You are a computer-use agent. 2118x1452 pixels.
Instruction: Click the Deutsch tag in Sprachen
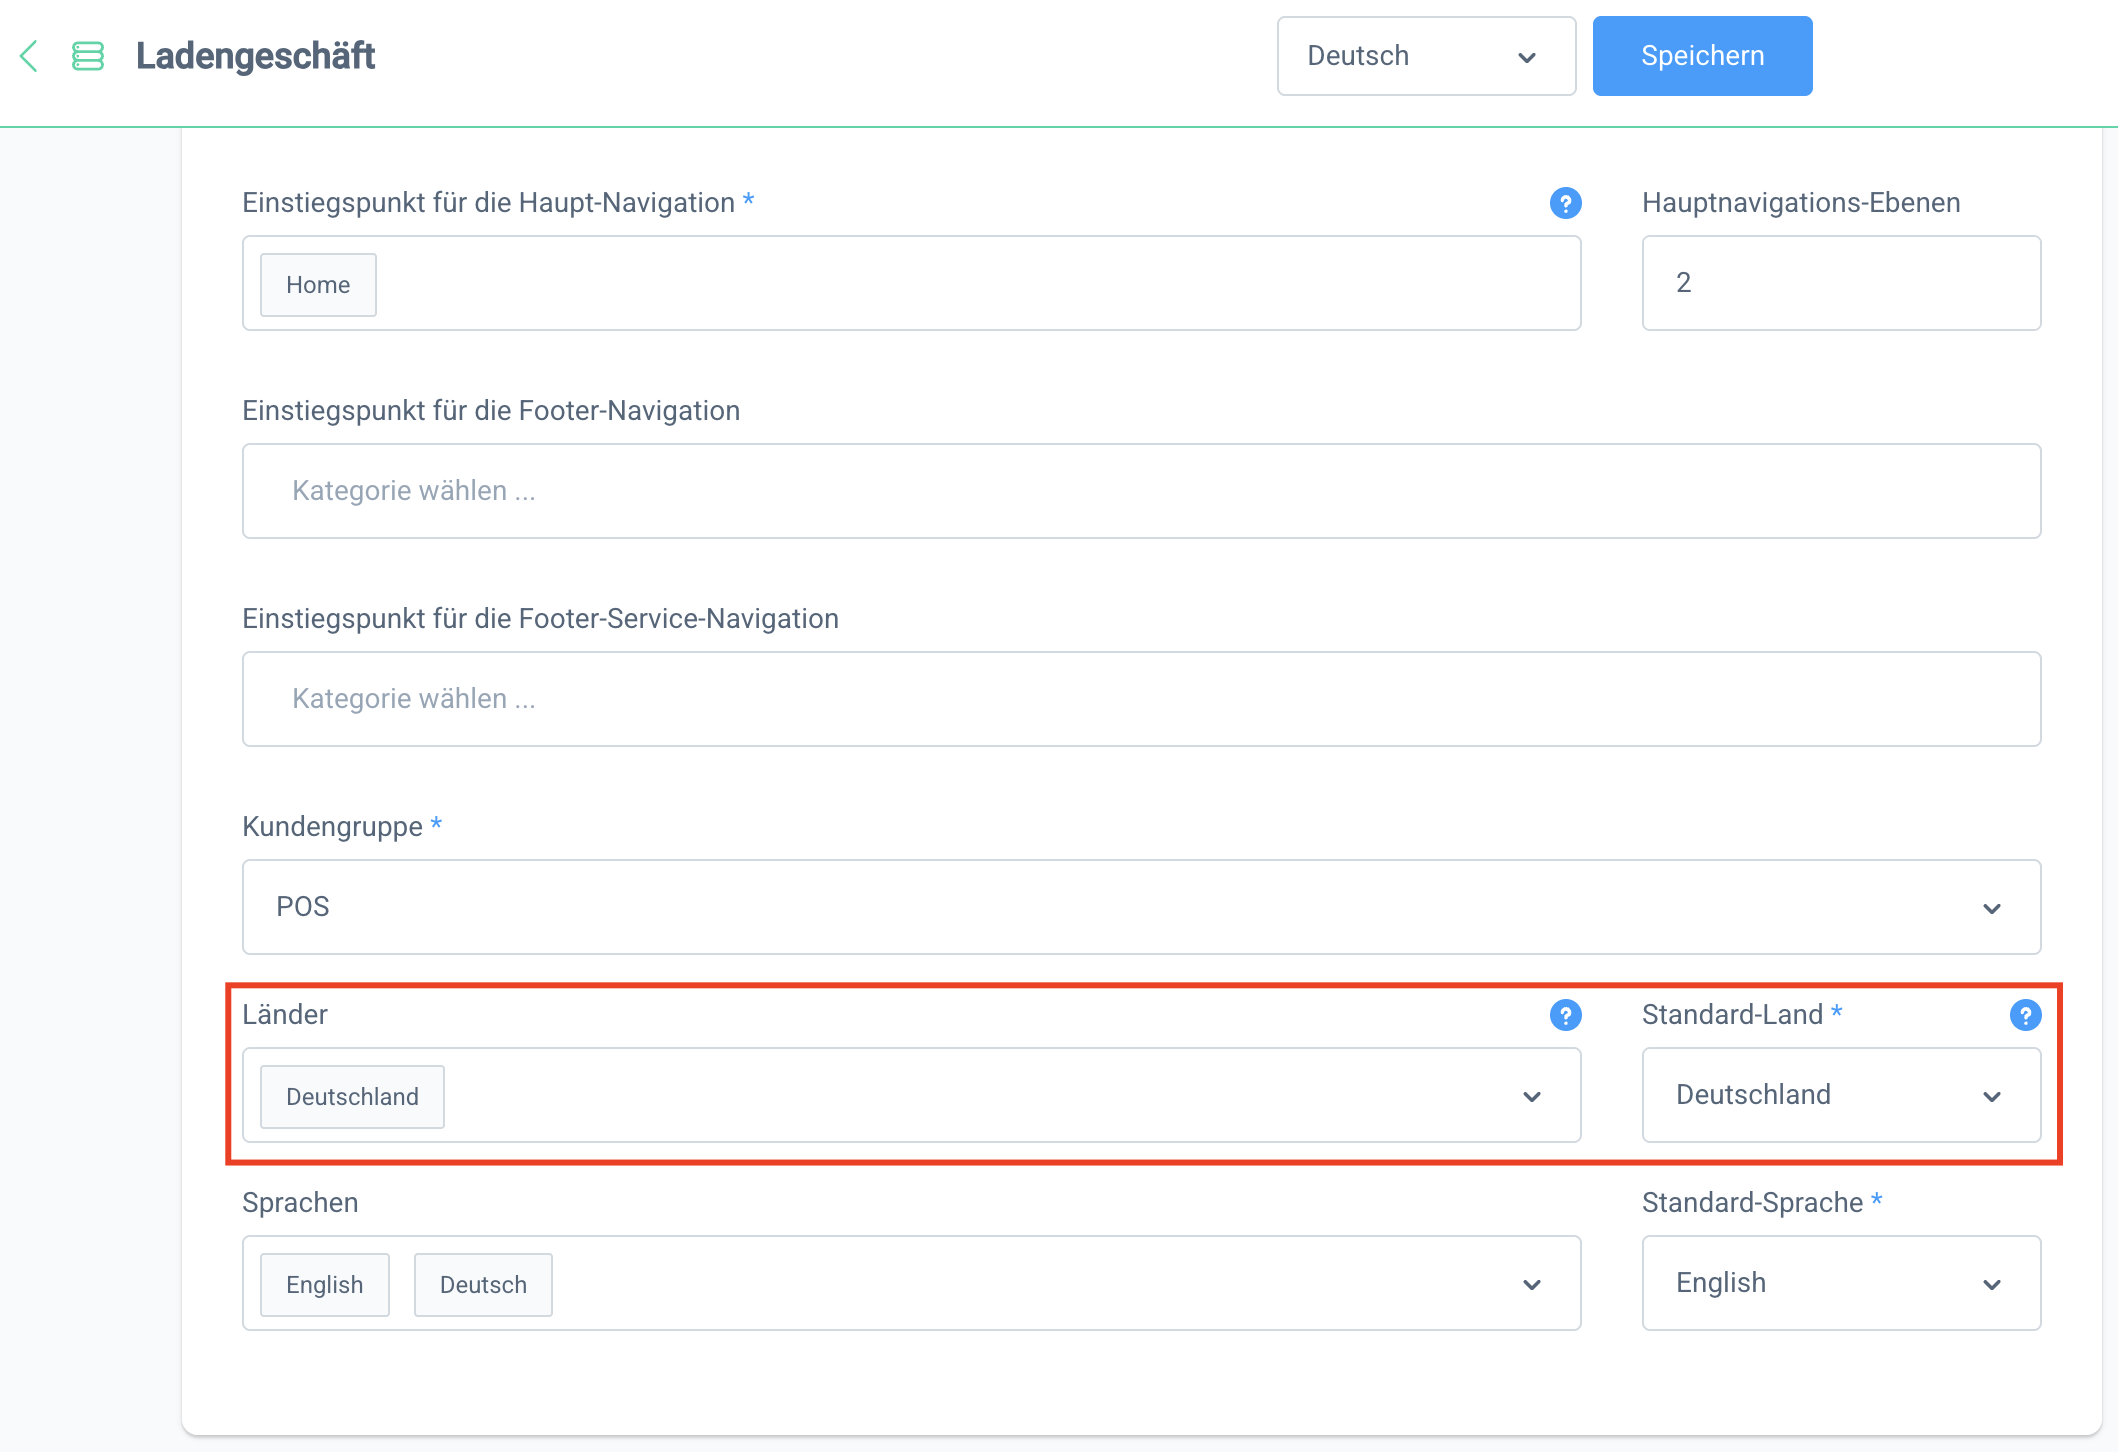483,1285
